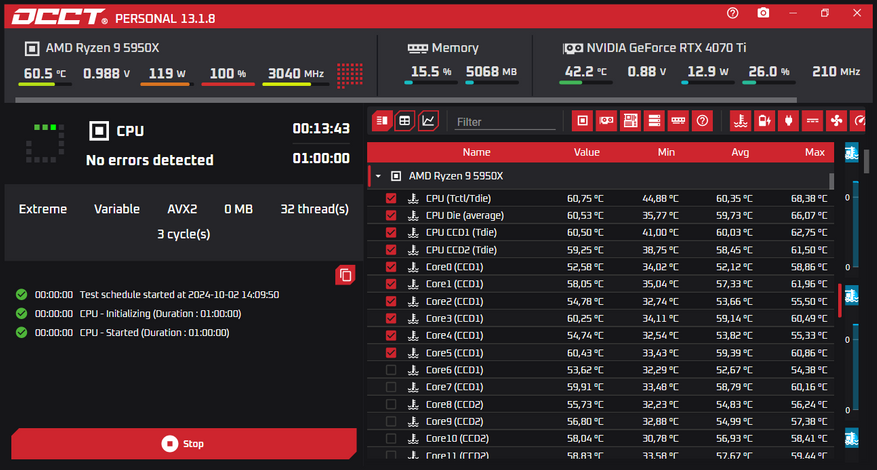Image resolution: width=877 pixels, height=470 pixels.
Task: Sort sensors by the Value column
Action: click(x=586, y=152)
